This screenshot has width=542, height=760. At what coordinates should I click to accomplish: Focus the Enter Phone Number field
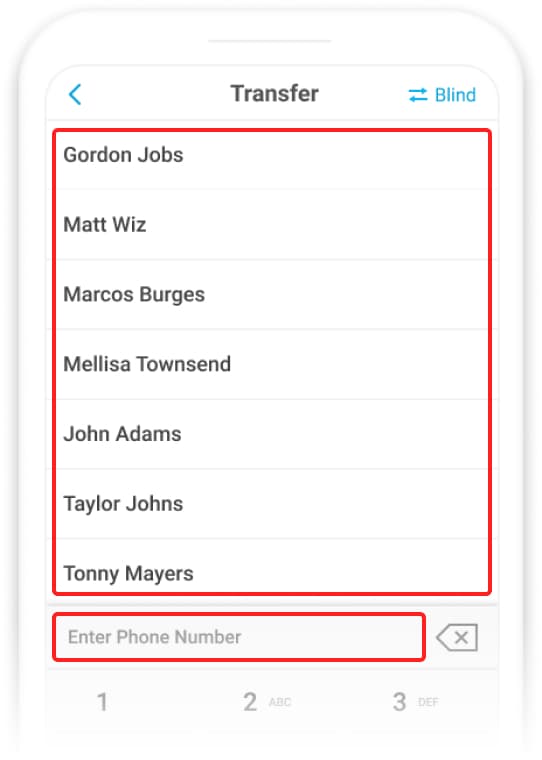(239, 637)
